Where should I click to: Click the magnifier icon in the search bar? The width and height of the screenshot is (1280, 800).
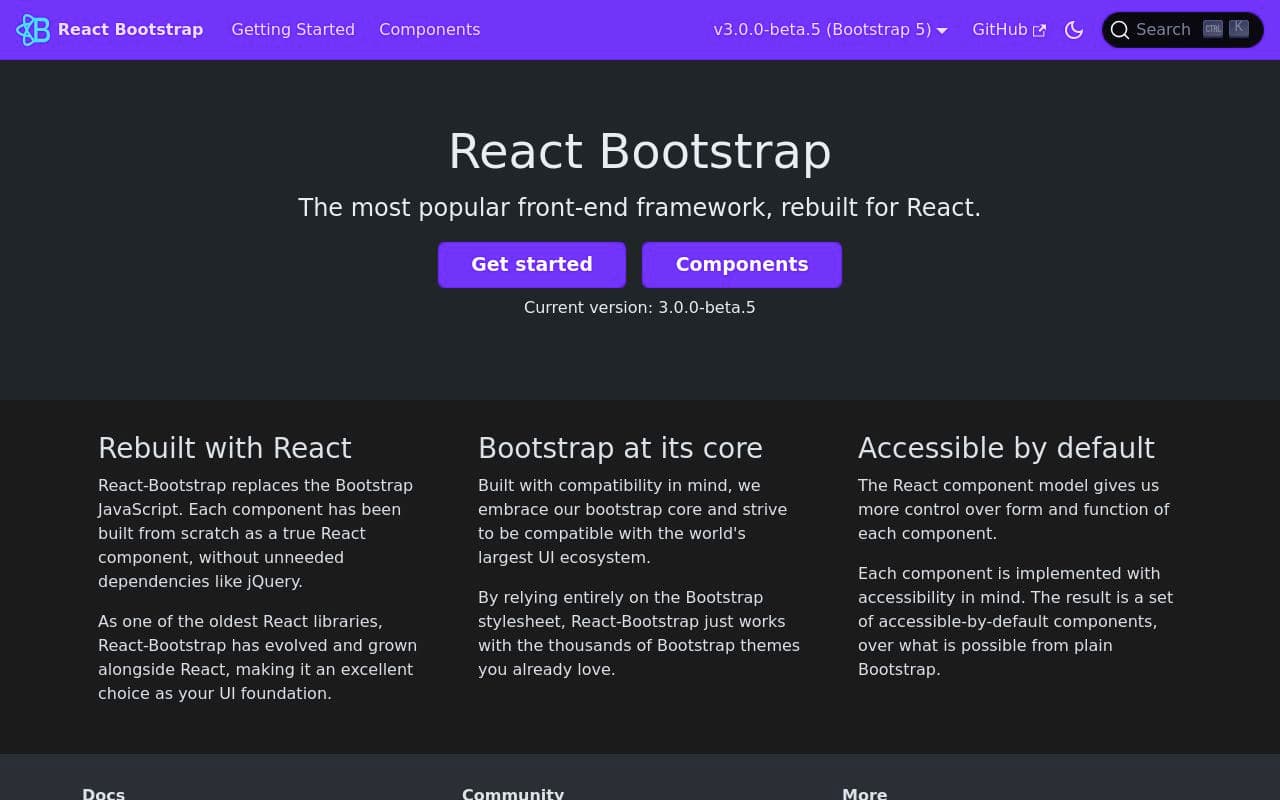(1121, 30)
